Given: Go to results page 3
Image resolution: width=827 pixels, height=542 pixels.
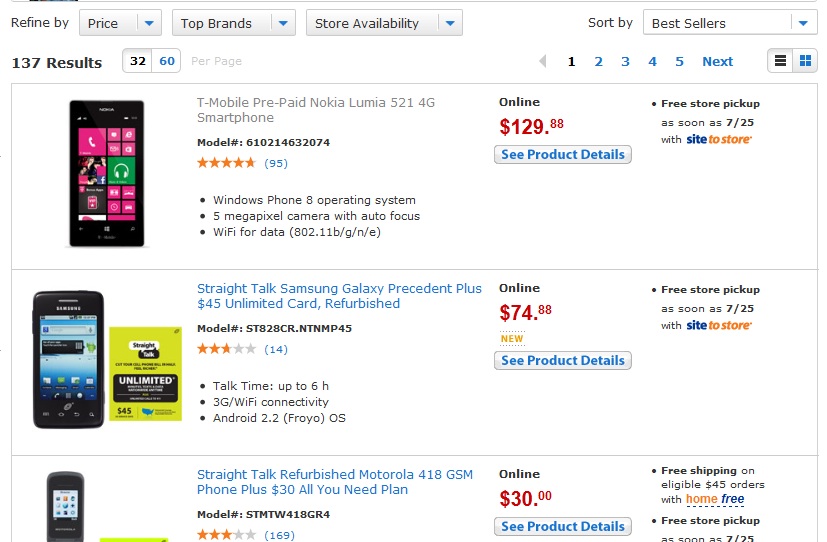Looking at the screenshot, I should [x=625, y=62].
